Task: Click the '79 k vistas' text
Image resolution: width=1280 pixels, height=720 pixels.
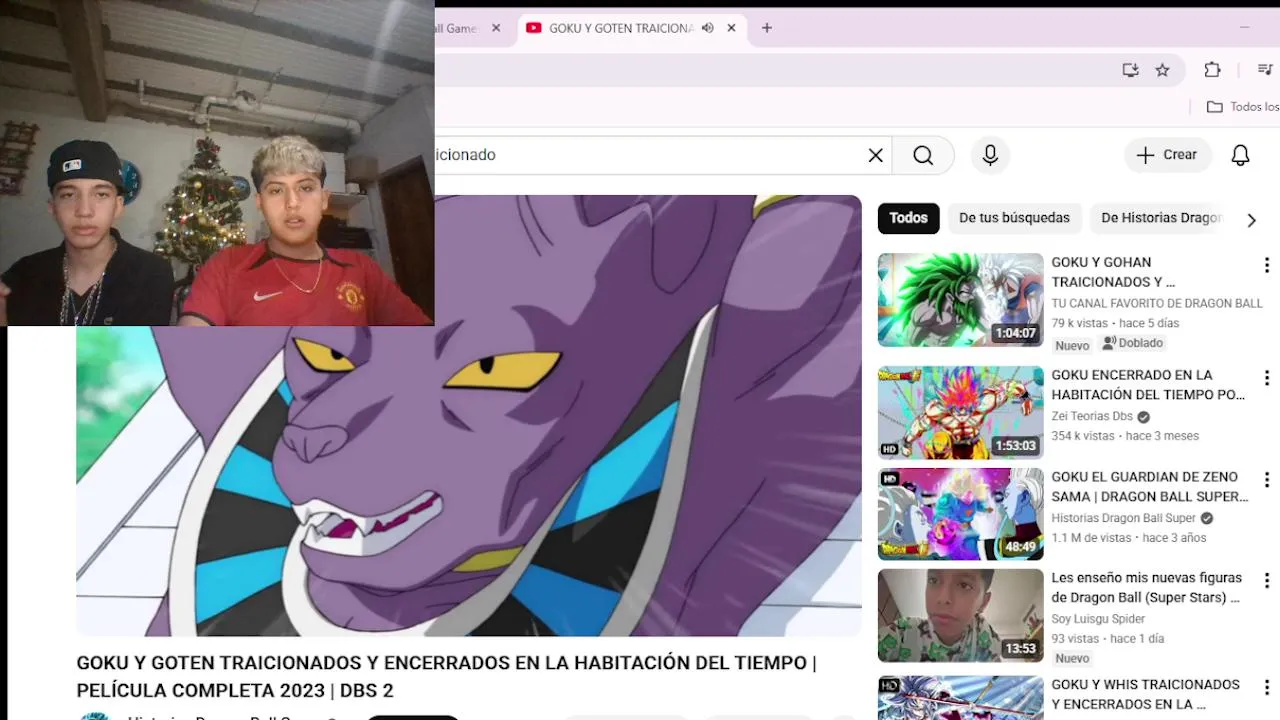Action: [1080, 323]
